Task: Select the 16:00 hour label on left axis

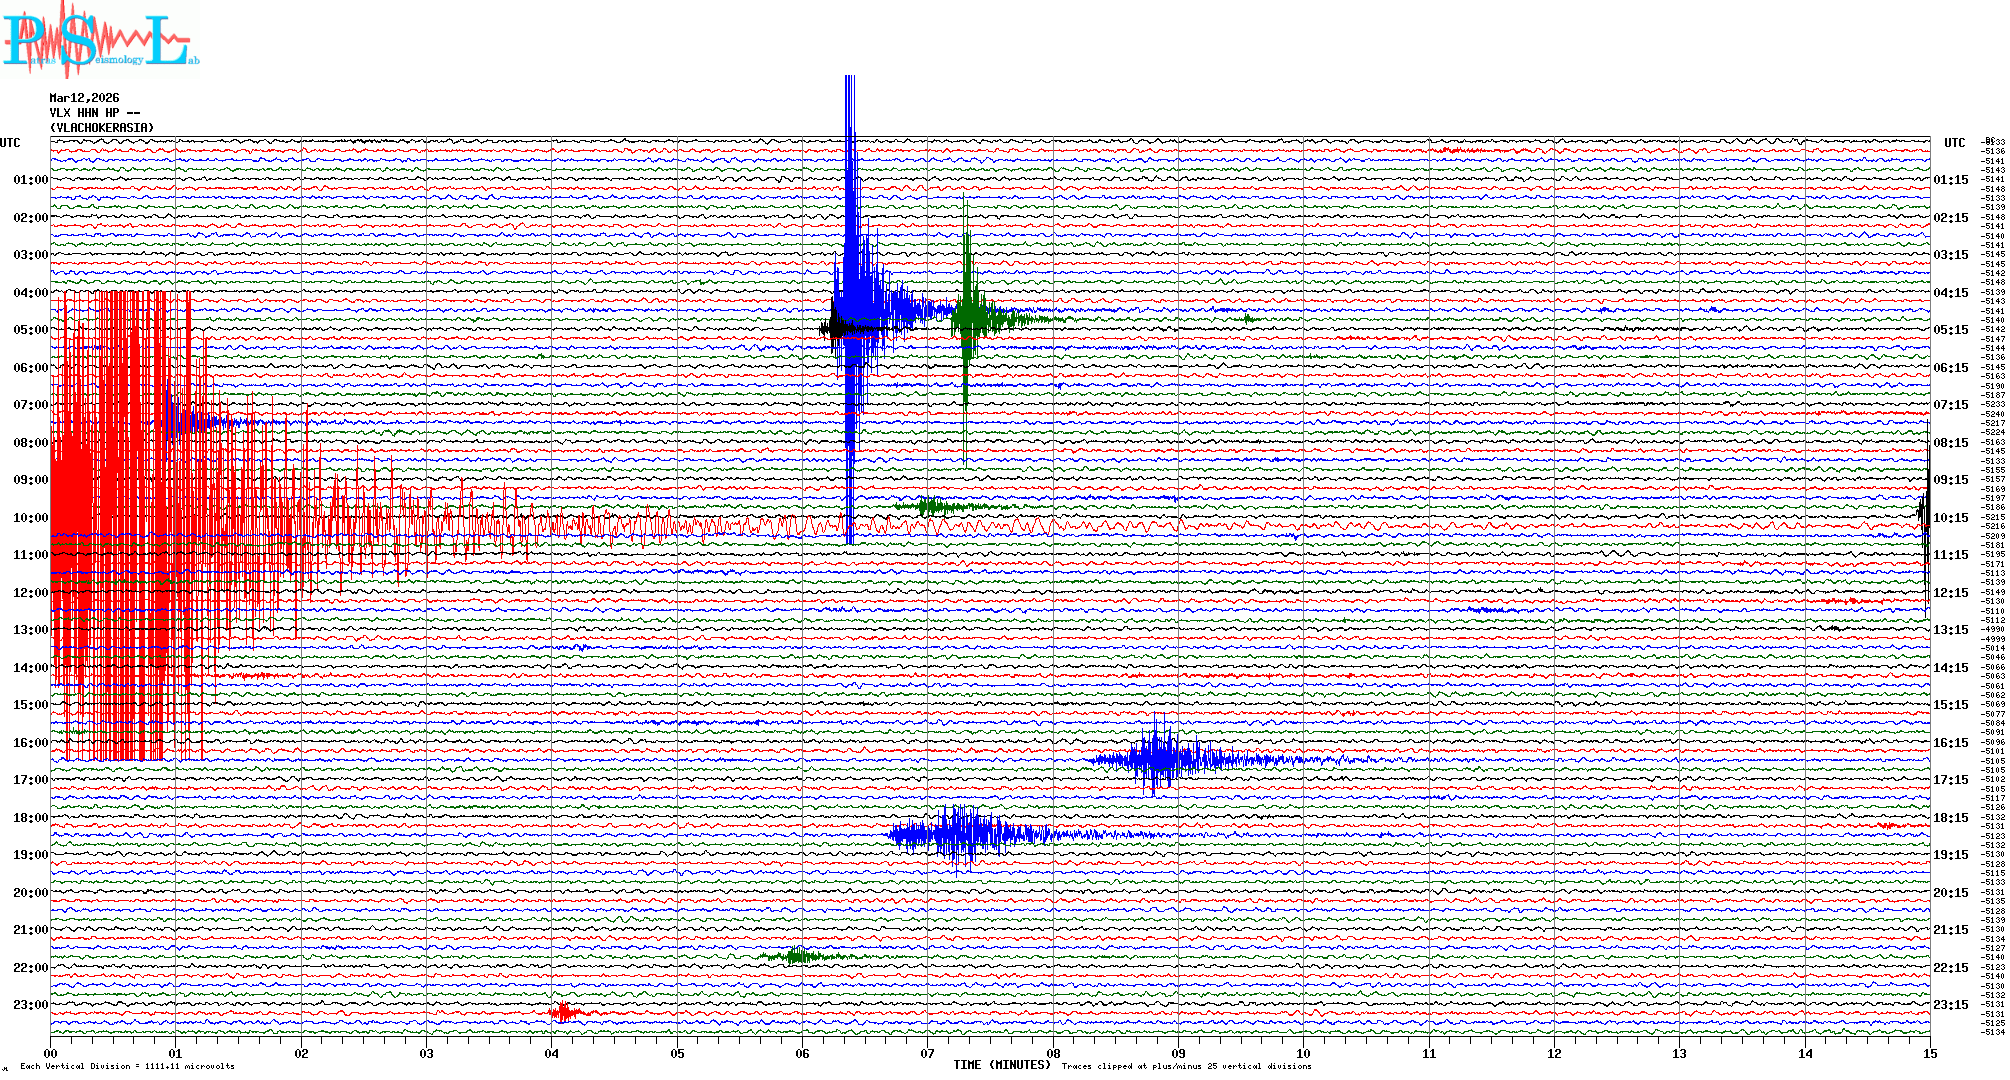Action: click(30, 743)
